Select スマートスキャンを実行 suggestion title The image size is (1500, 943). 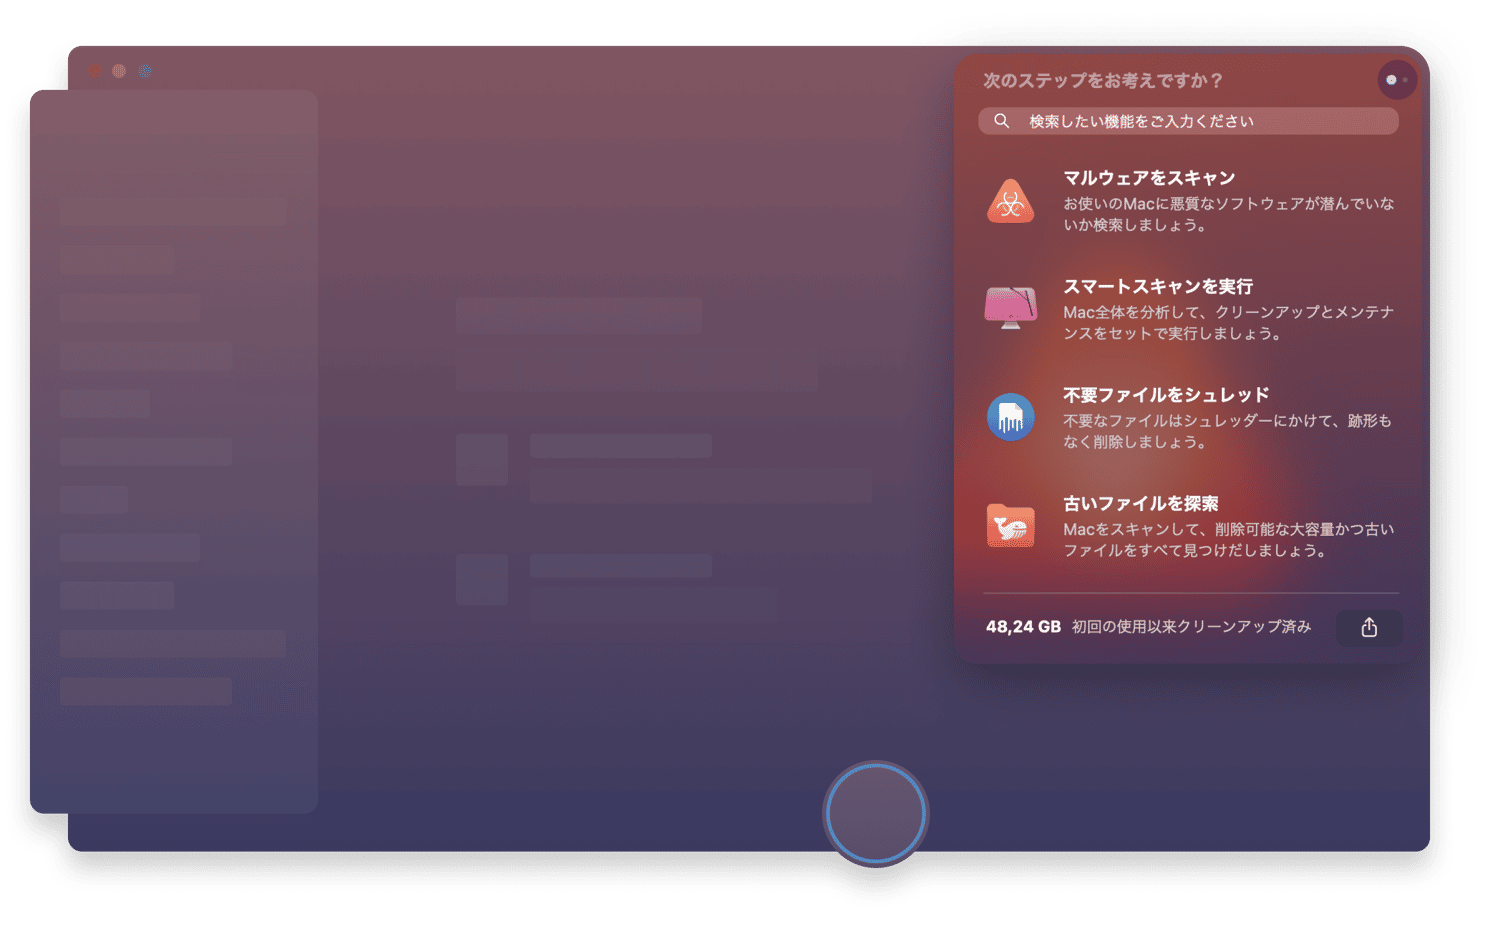coord(1158,286)
